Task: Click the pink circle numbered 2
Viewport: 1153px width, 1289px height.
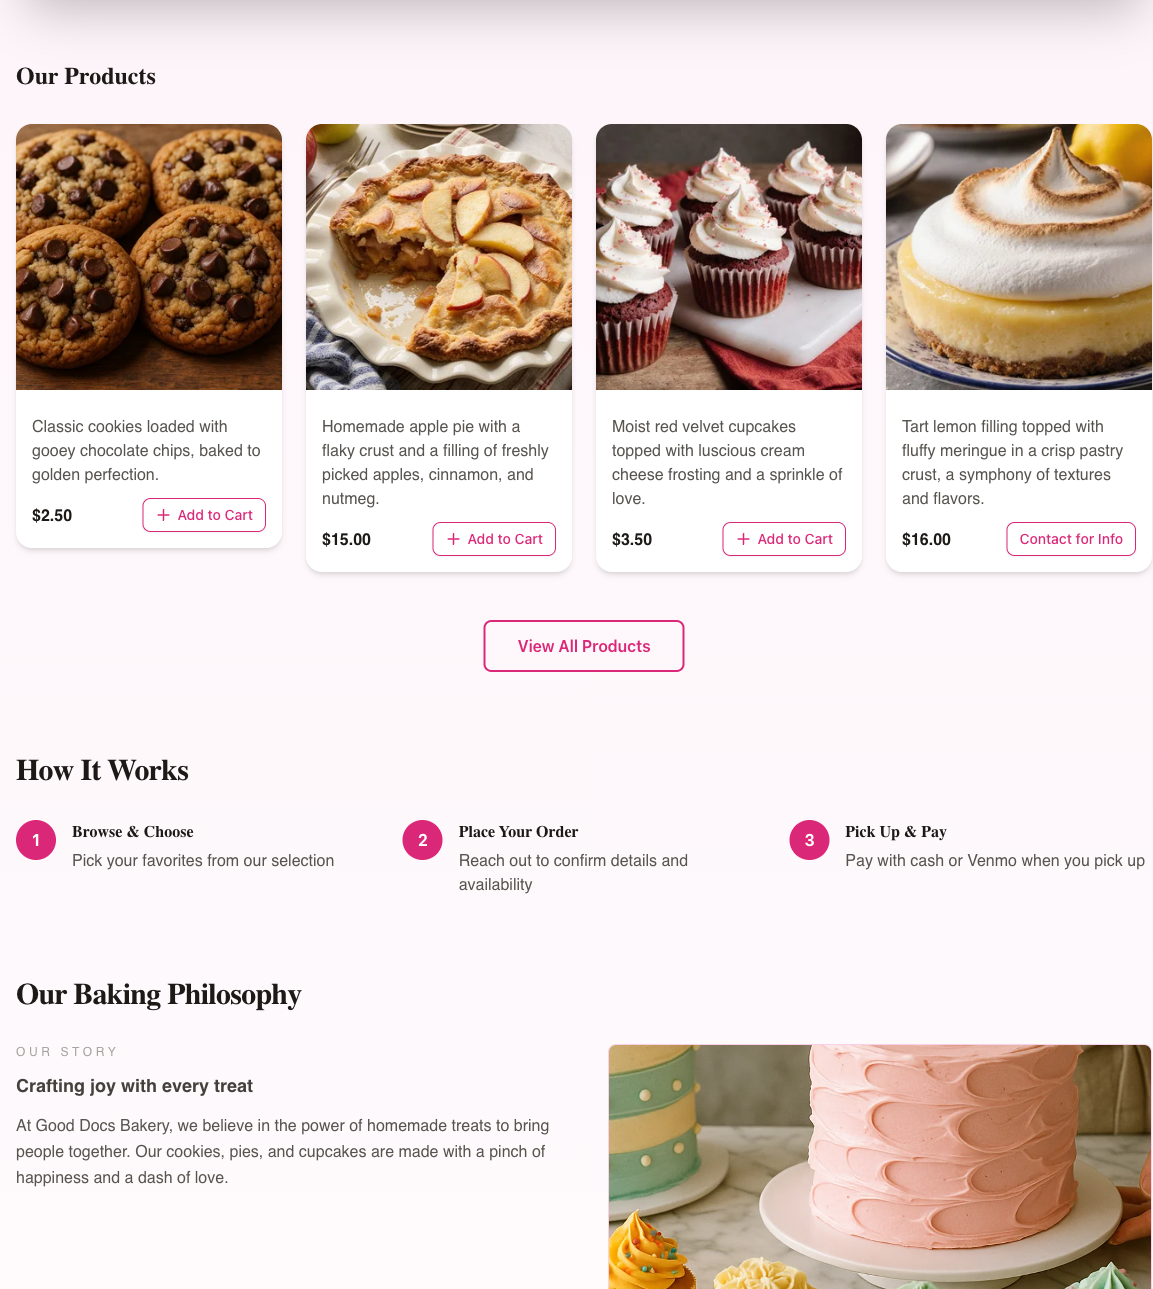Action: [423, 840]
